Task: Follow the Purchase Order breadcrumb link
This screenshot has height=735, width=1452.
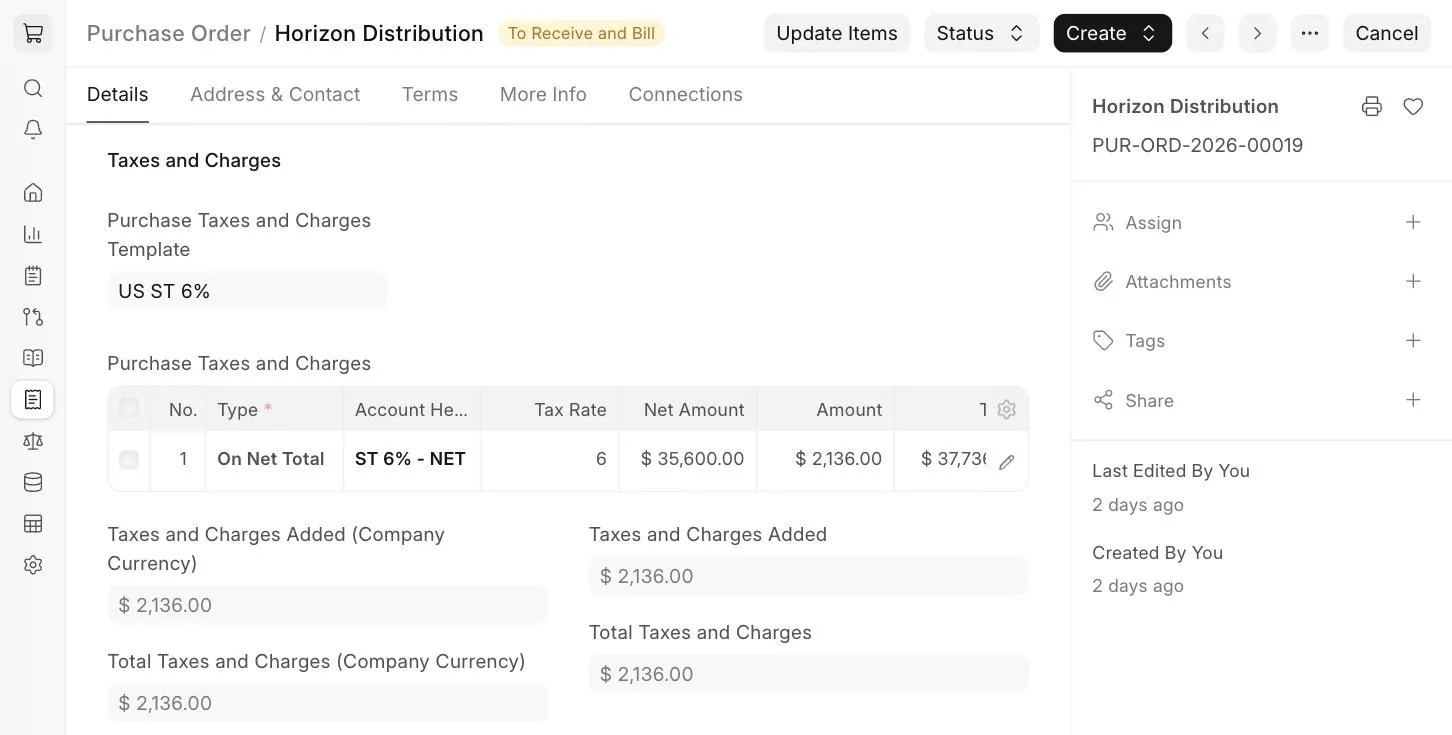Action: (169, 33)
